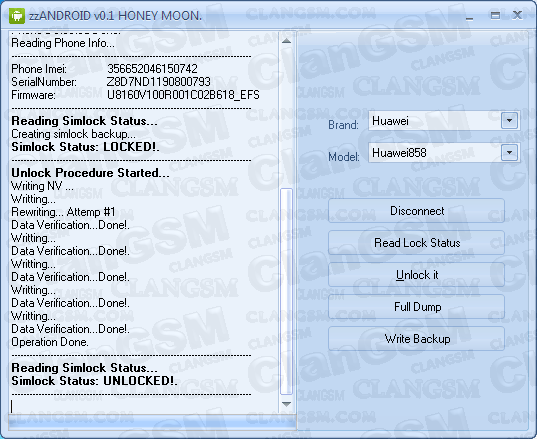Click the Read Lock Status button
The width and height of the screenshot is (537, 439).
click(416, 243)
